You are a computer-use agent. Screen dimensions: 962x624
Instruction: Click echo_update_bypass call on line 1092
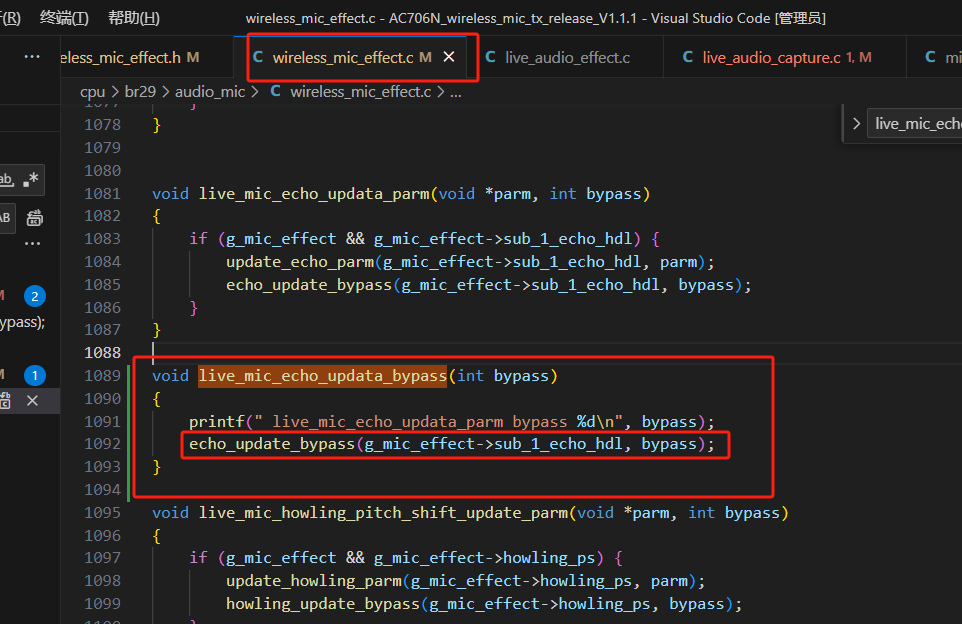272,444
